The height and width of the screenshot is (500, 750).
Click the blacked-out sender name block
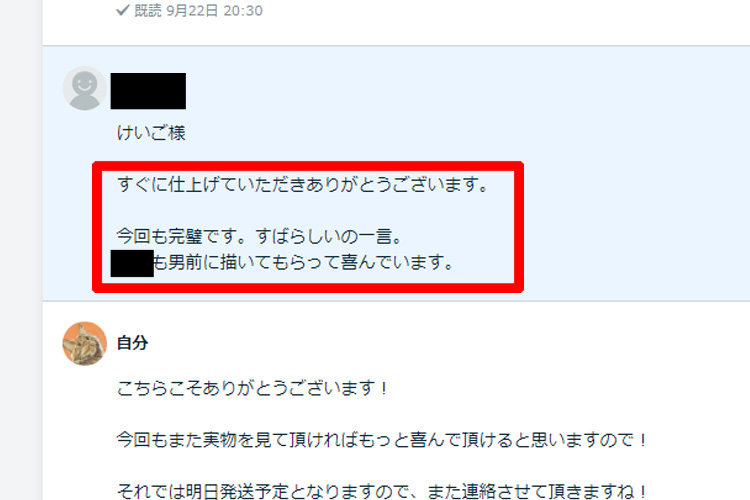pyautogui.click(x=148, y=91)
